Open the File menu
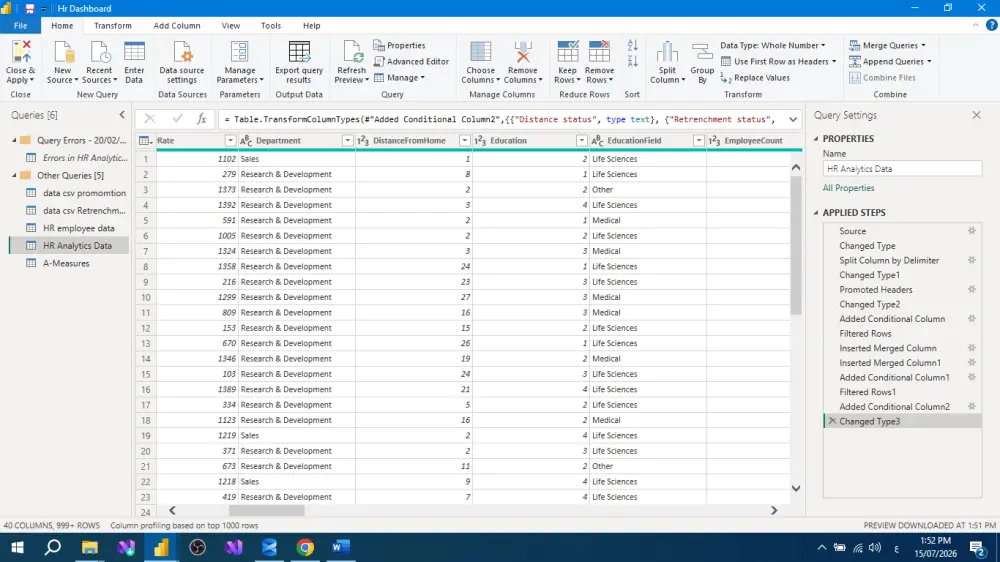The width and height of the screenshot is (1000, 562). (x=20, y=26)
